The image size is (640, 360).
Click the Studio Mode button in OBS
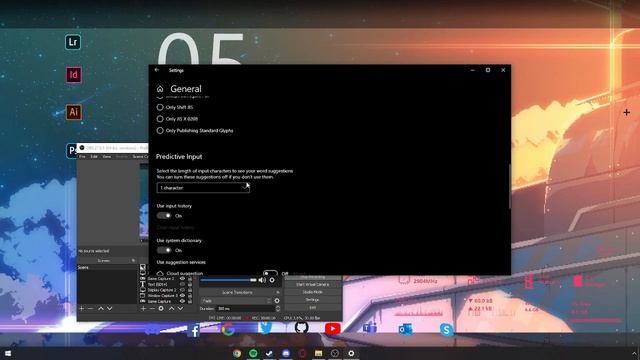[313, 292]
